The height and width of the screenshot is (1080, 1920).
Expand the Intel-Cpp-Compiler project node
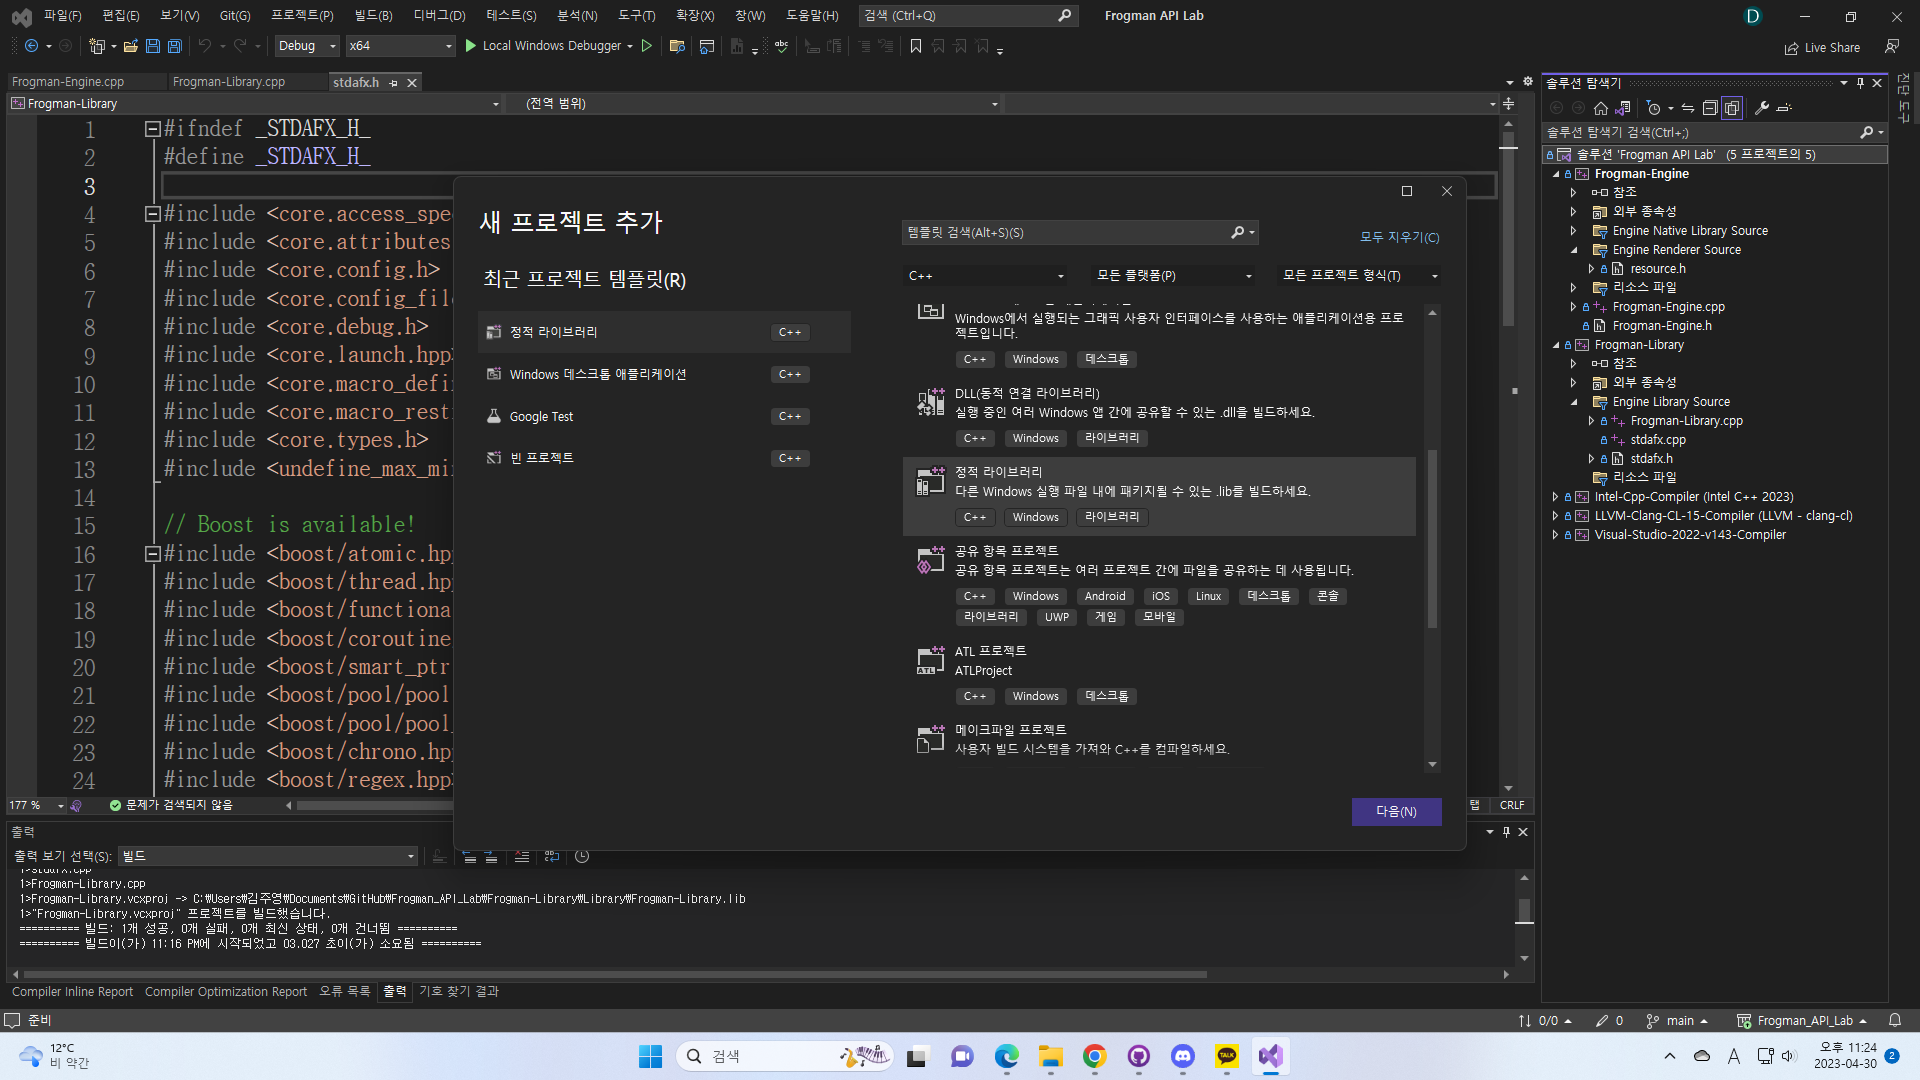[x=1555, y=497]
